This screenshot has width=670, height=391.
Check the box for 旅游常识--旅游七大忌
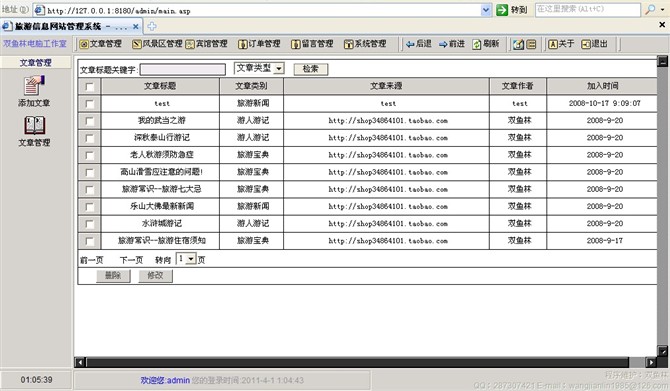point(89,189)
